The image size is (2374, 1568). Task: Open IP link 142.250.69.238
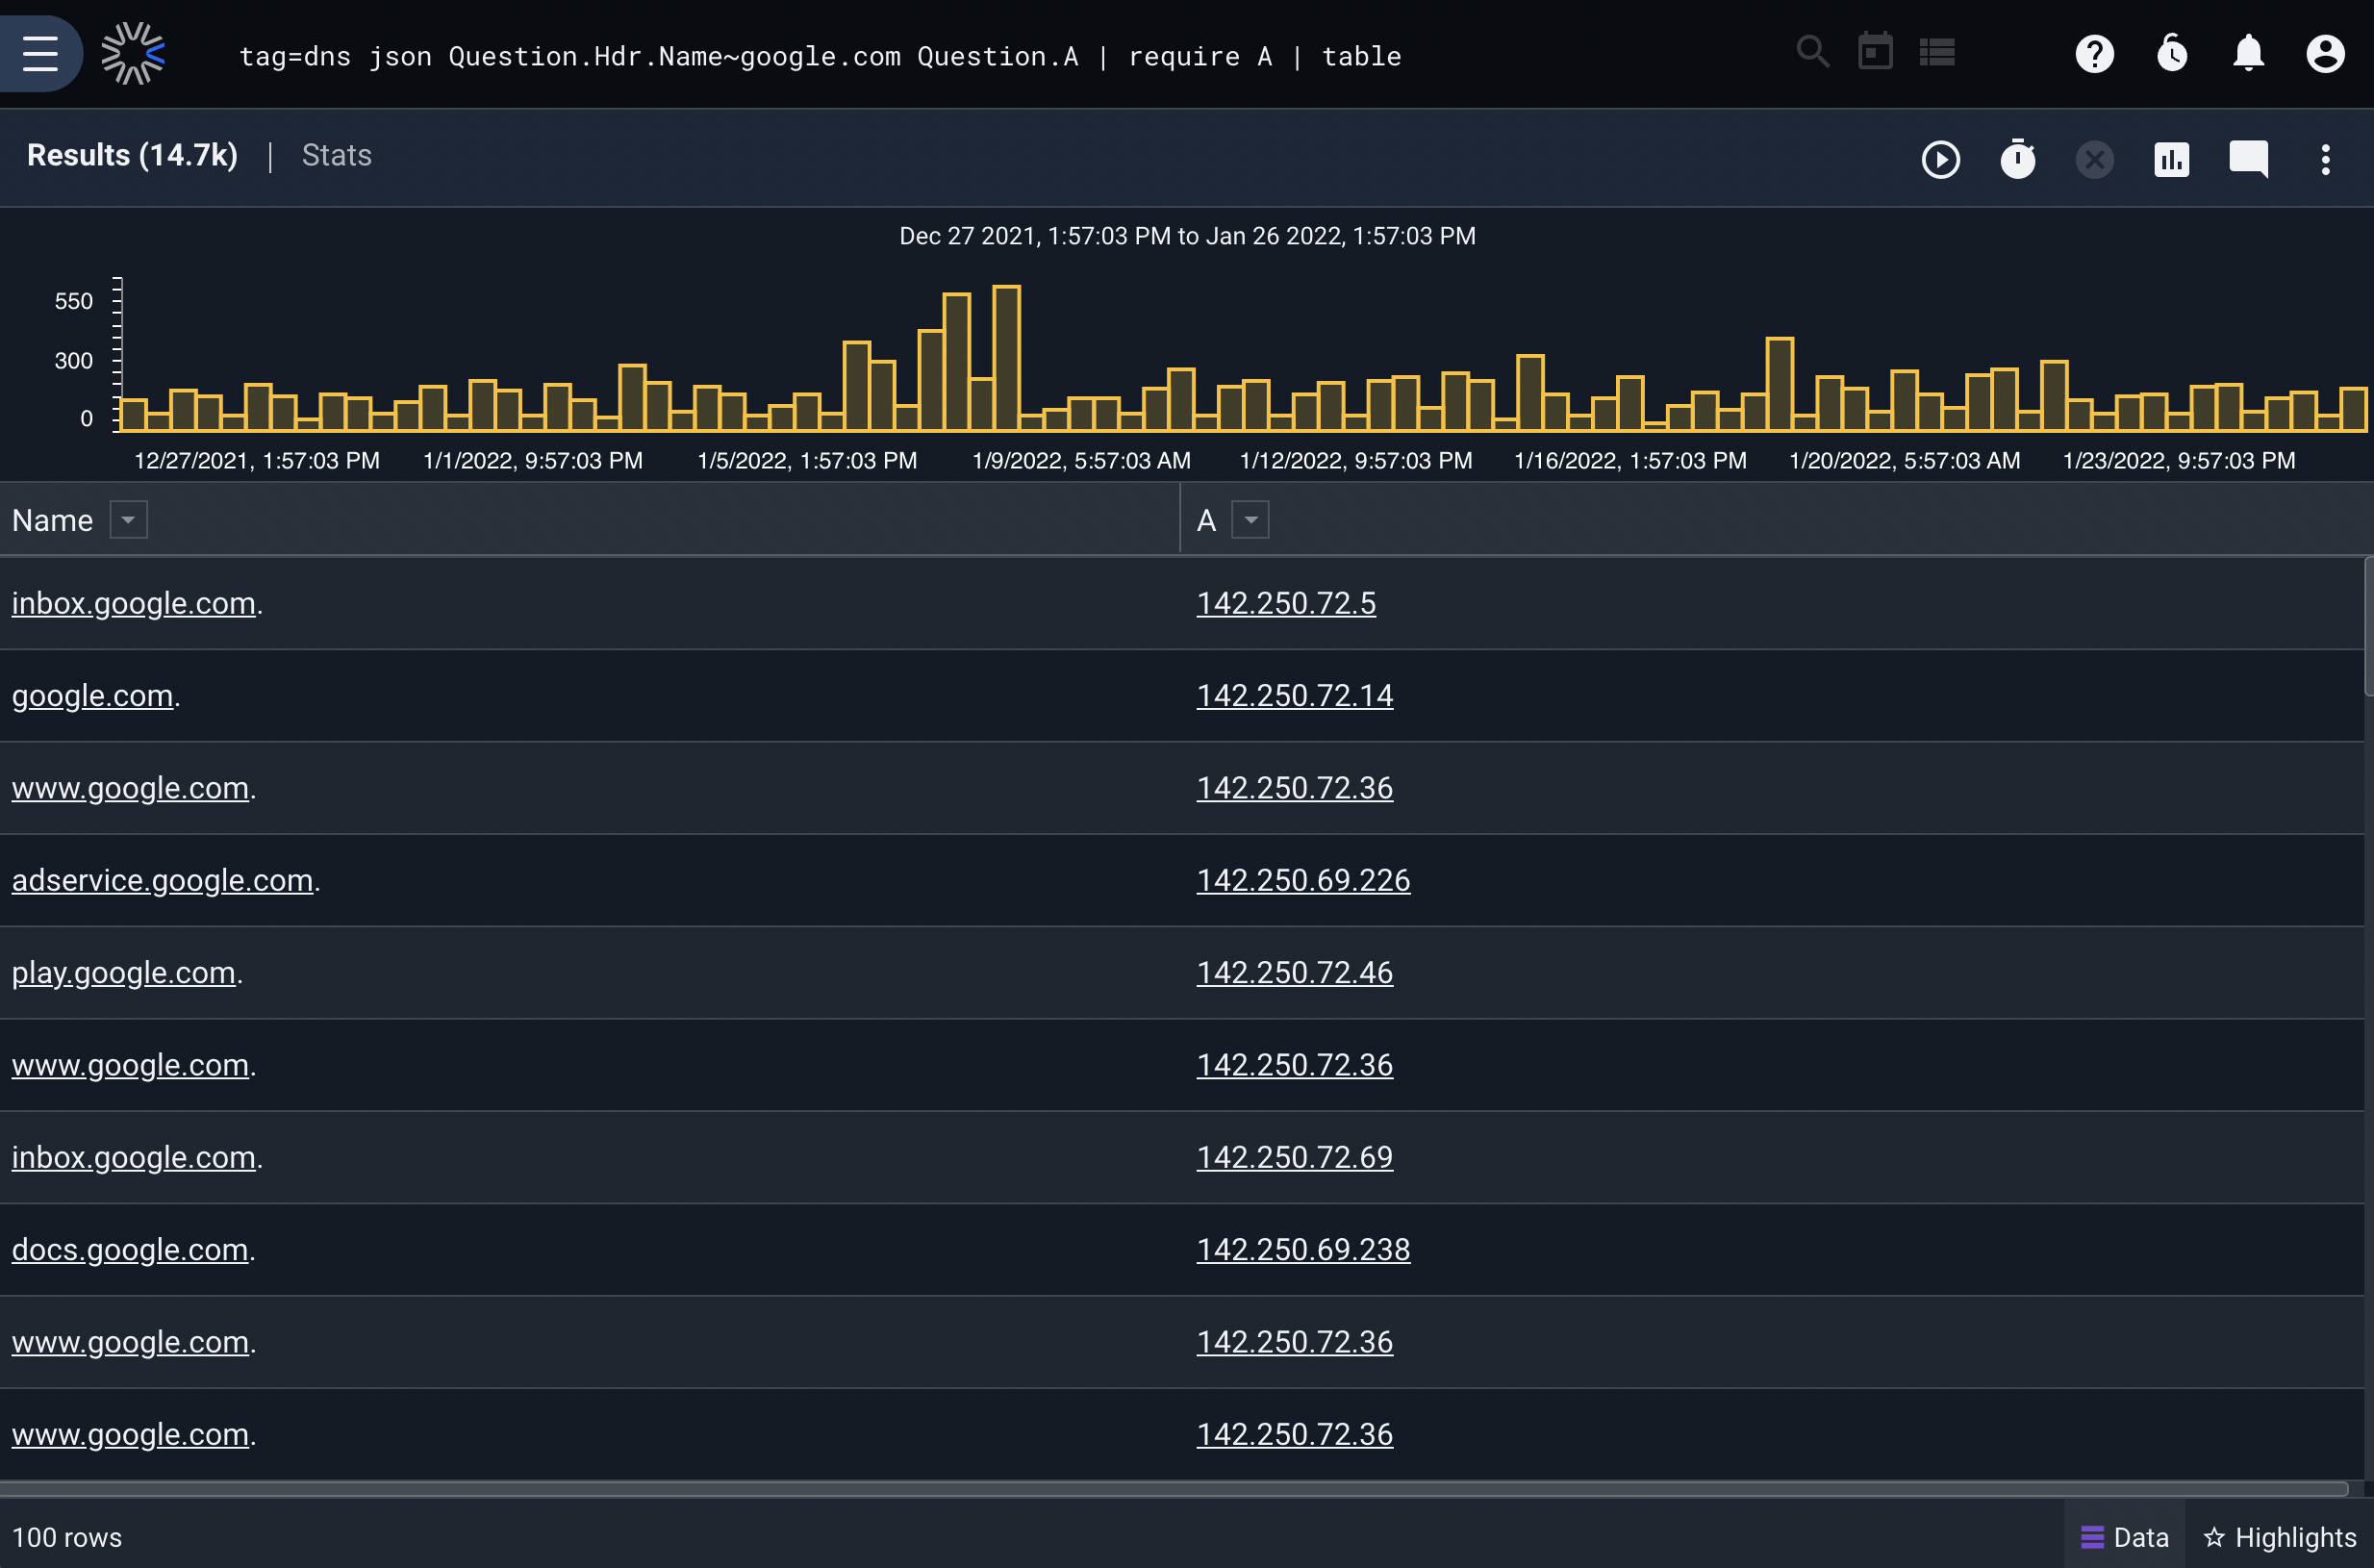(1303, 1249)
